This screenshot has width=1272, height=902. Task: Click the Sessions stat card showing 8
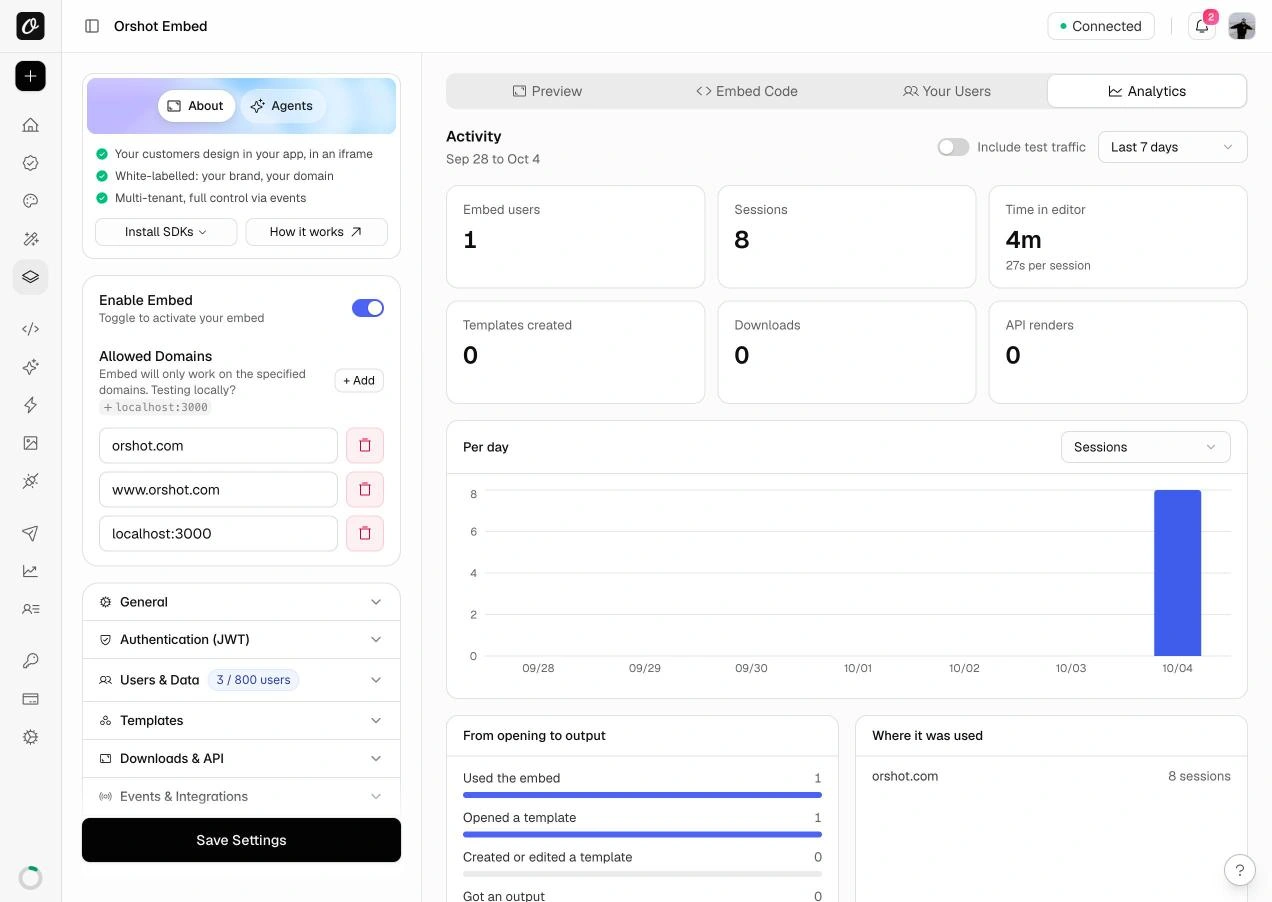pyautogui.click(x=847, y=237)
